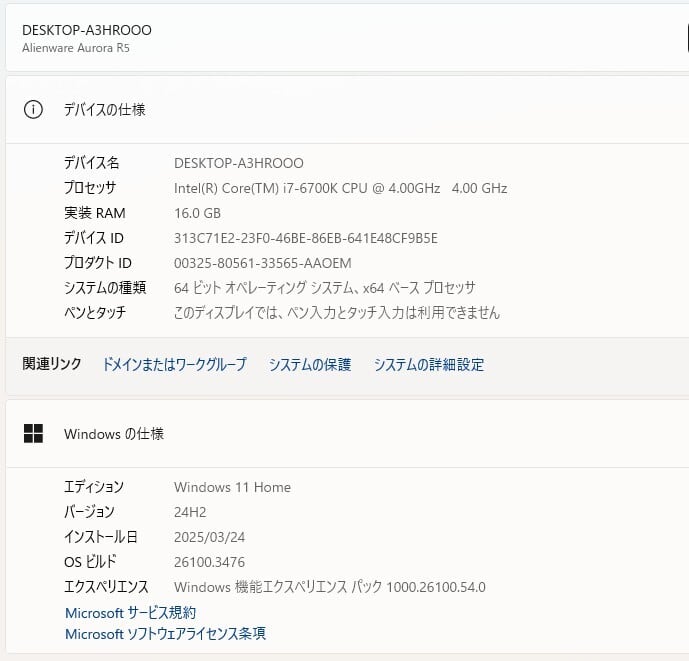Click the プロダクト ID value 00325-80561-33565-AAOEM
This screenshot has height=661, width=689.
[263, 263]
